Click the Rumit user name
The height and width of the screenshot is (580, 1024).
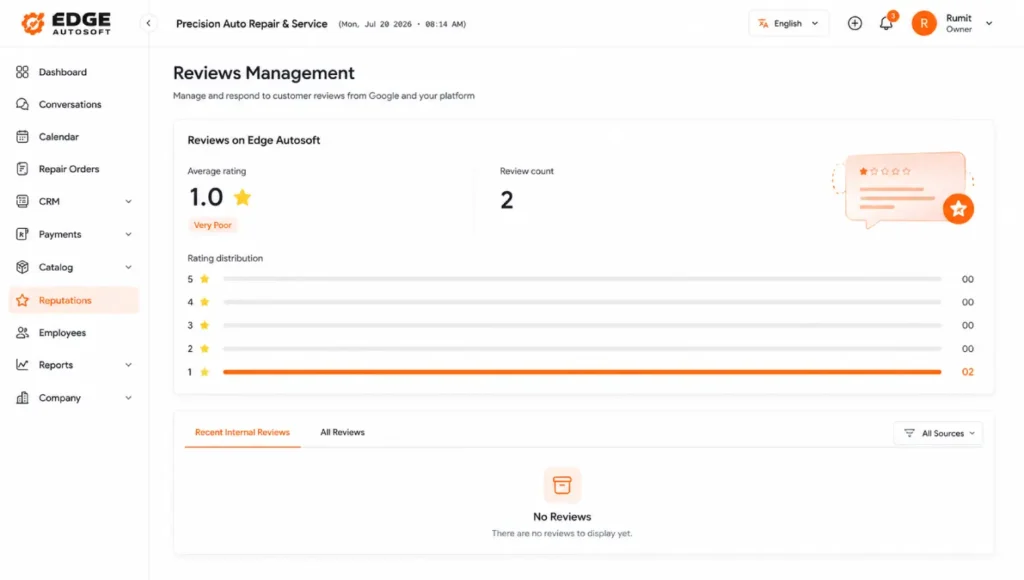pyautogui.click(x=959, y=18)
